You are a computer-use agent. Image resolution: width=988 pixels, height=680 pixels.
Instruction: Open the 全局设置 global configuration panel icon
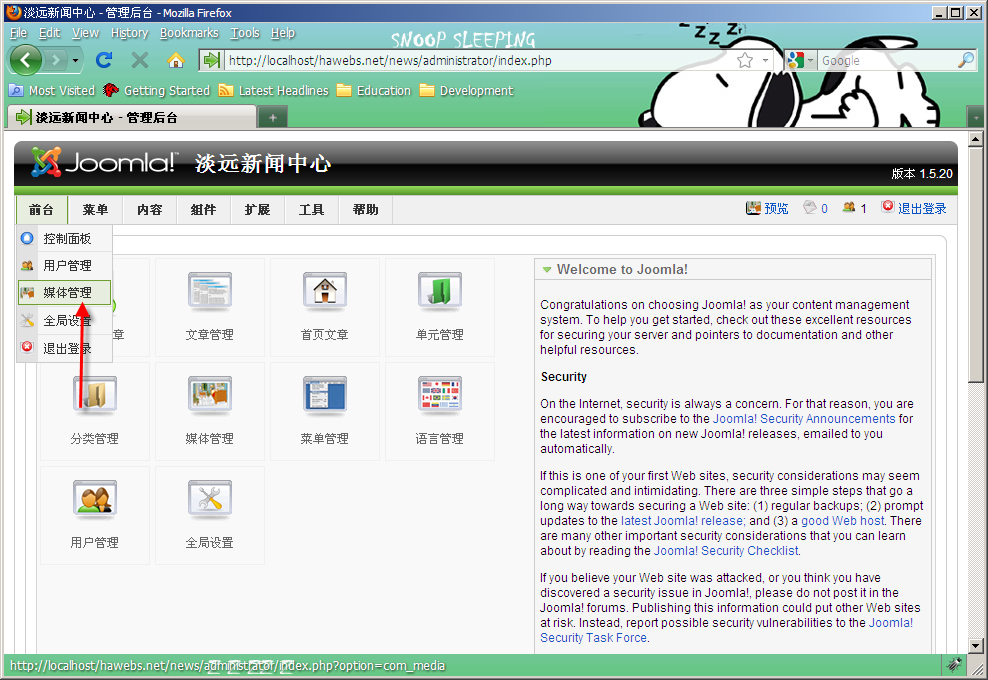pyautogui.click(x=209, y=511)
